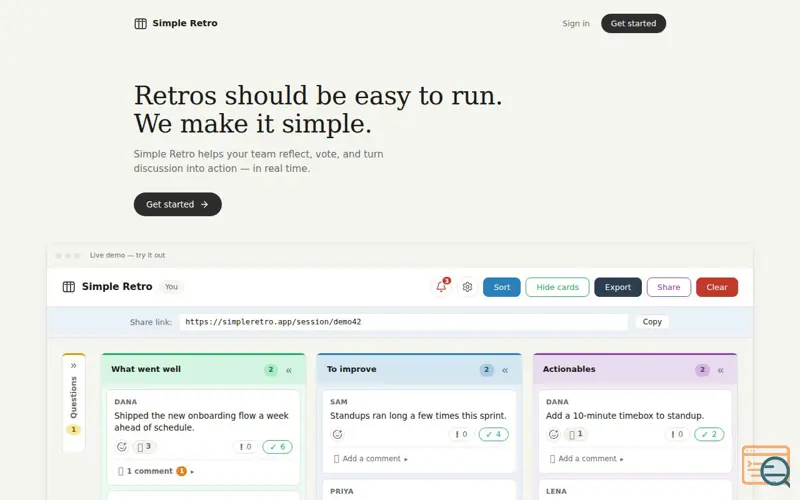Copy the share link
Image resolution: width=800 pixels, height=500 pixels.
pos(652,322)
